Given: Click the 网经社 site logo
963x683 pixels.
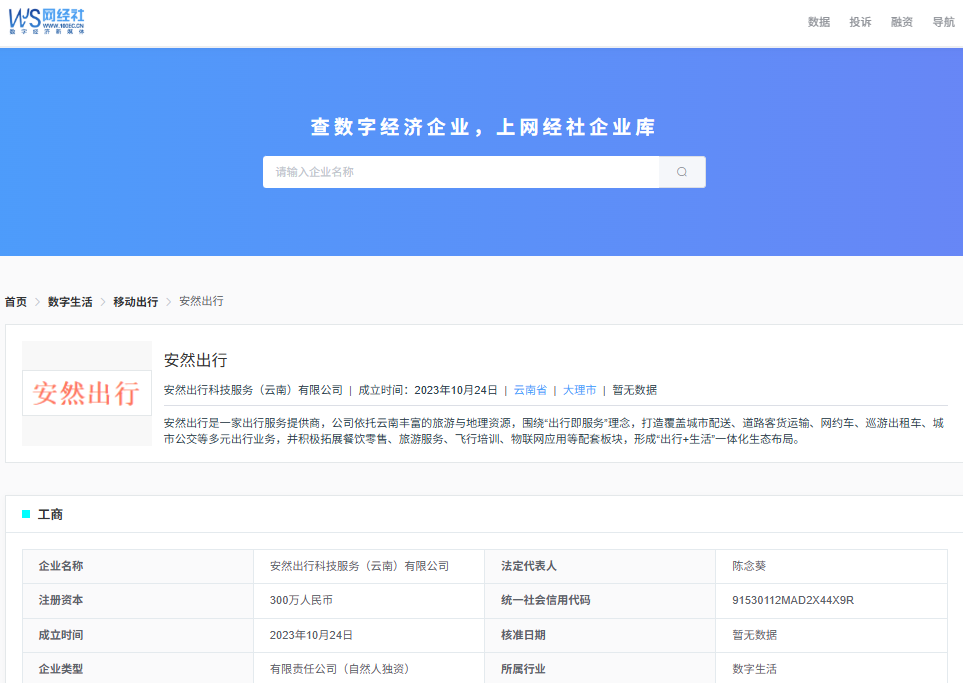Looking at the screenshot, I should tap(47, 21).
